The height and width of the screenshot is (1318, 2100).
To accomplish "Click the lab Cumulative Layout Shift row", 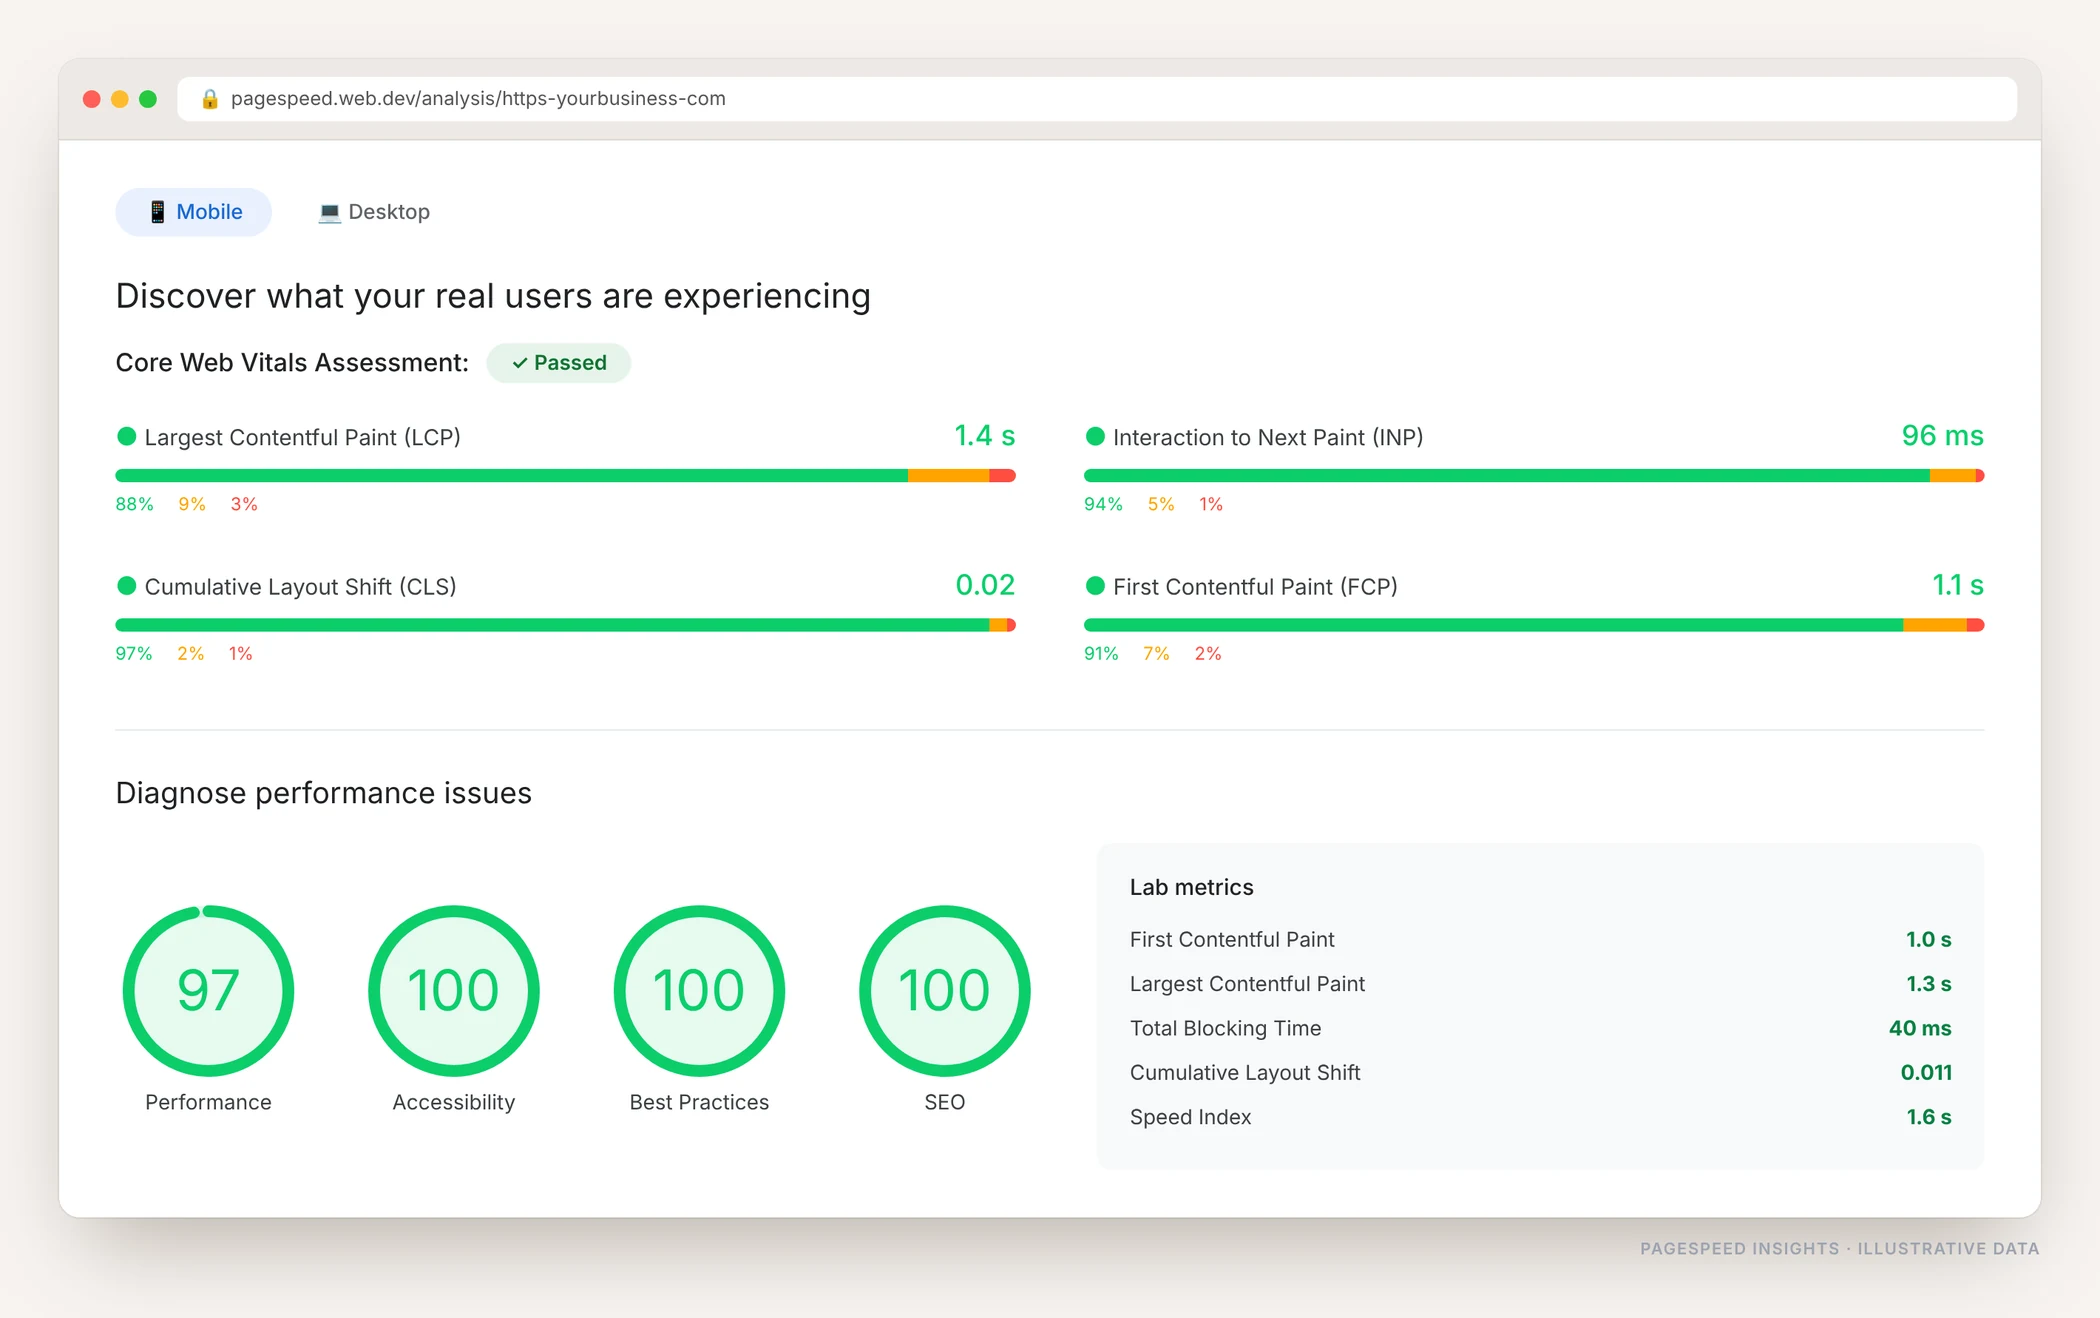I will tap(1540, 1073).
